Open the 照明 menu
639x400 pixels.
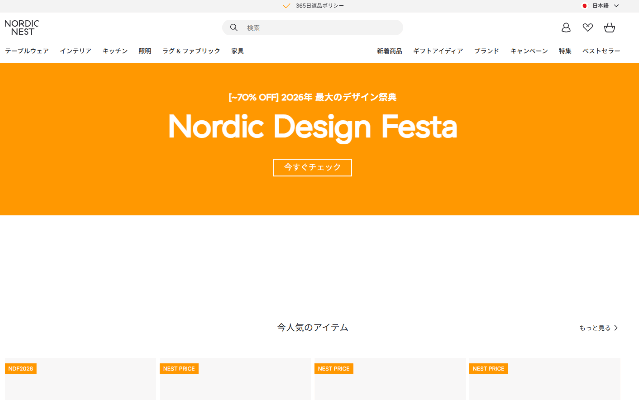[x=145, y=51]
